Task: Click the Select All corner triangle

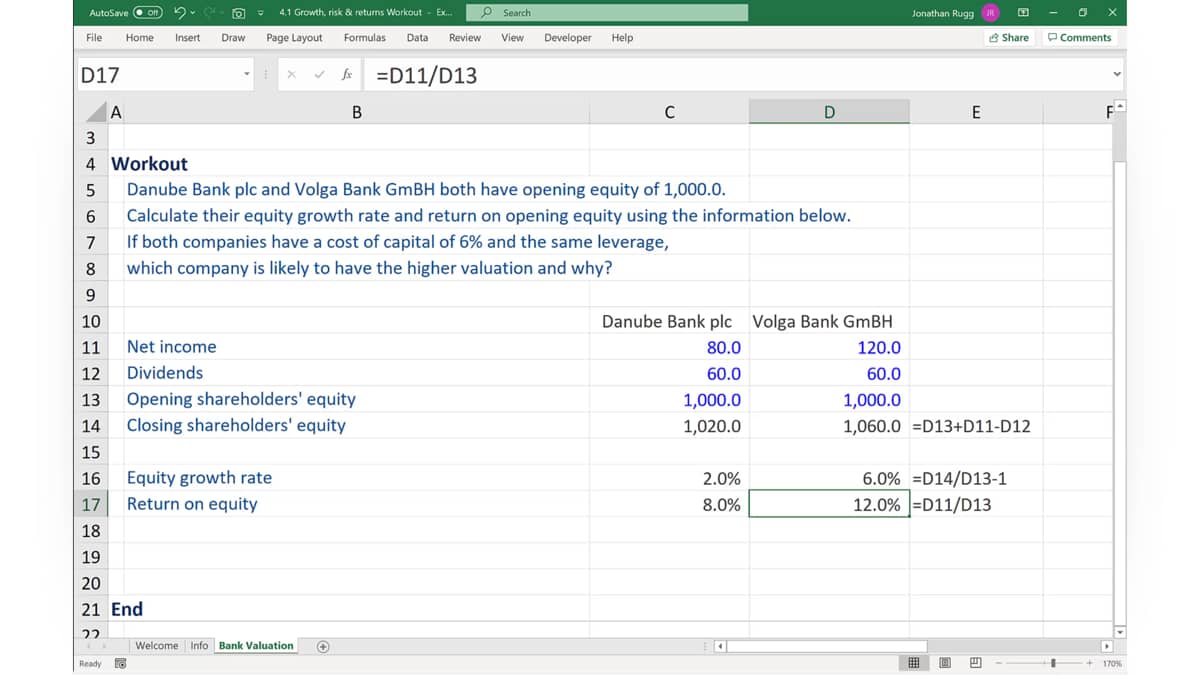Action: (96, 111)
